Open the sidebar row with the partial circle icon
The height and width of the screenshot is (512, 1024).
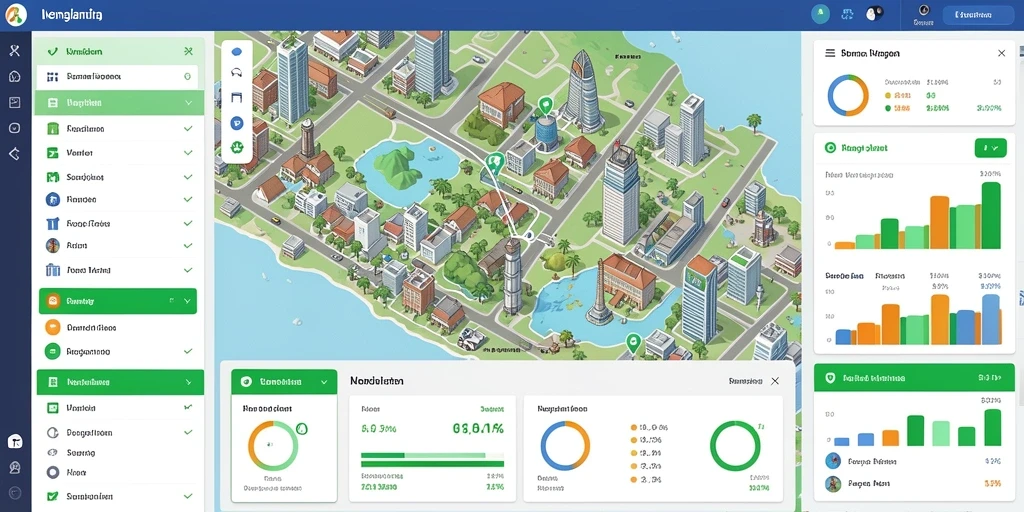[120, 432]
